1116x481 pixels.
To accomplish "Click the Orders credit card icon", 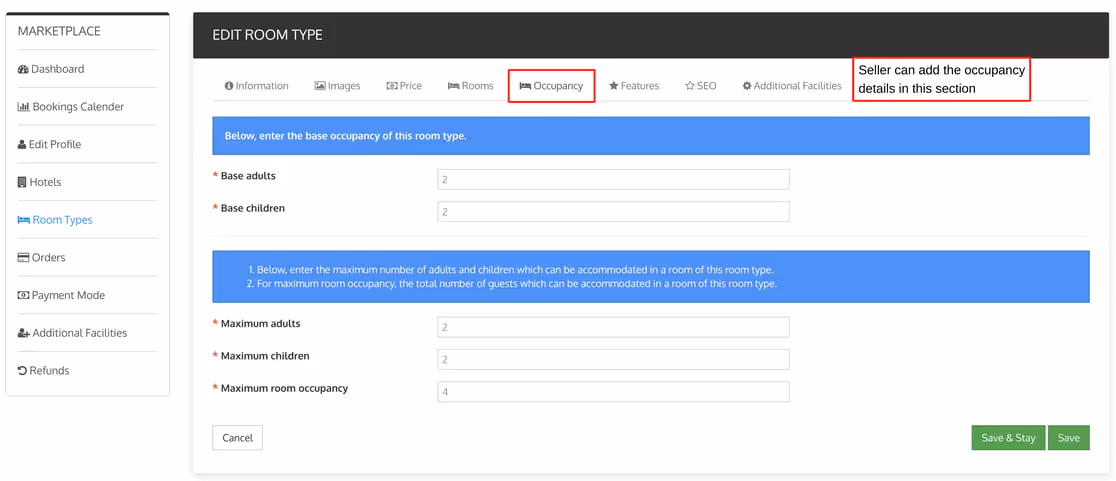I will 23,258.
